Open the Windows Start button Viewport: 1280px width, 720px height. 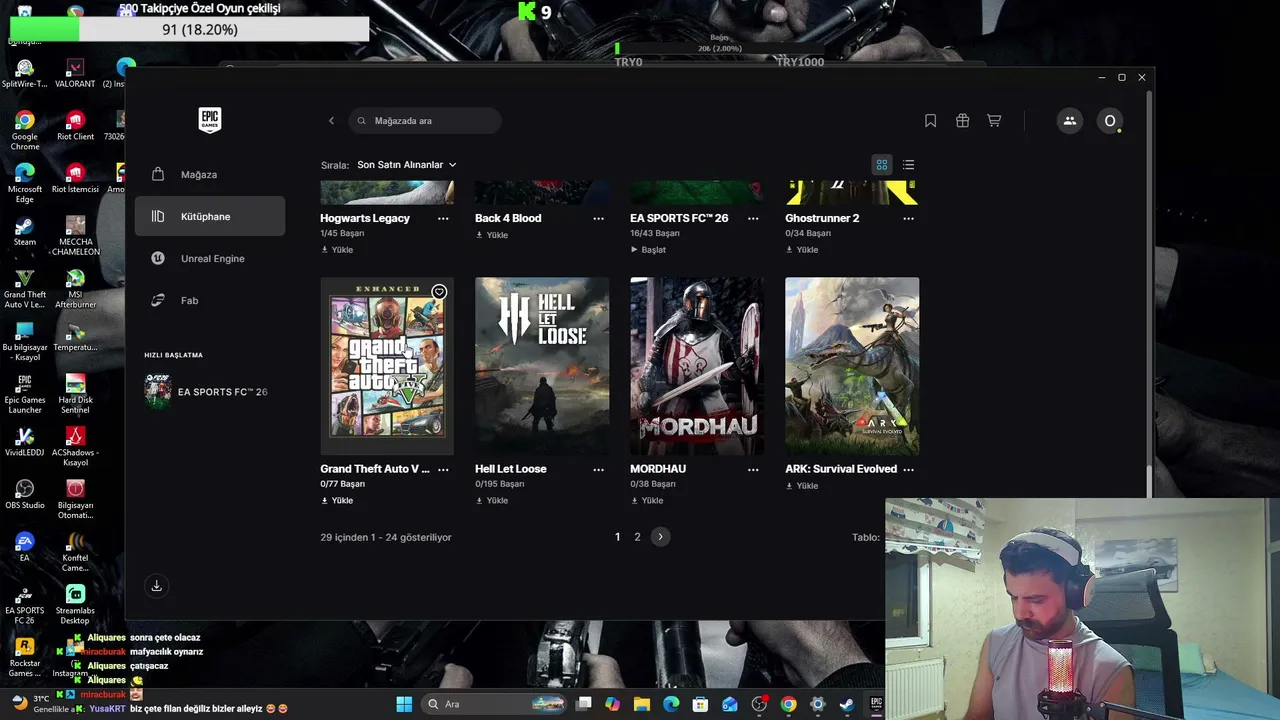pos(404,704)
